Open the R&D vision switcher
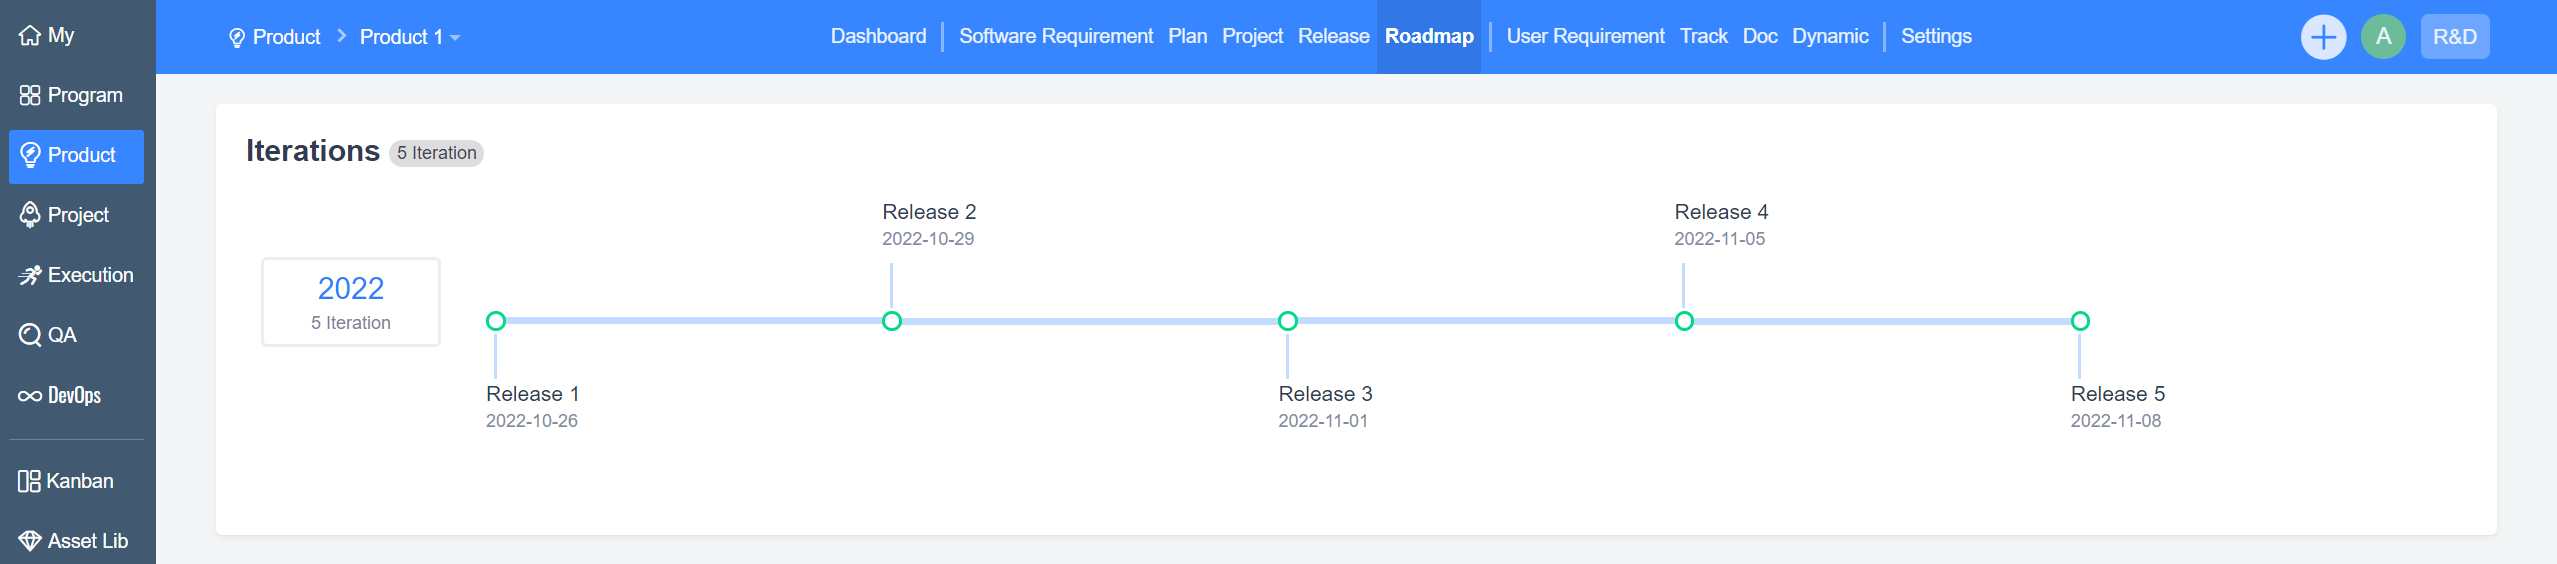Viewport: 2557px width, 564px height. 2454,37
